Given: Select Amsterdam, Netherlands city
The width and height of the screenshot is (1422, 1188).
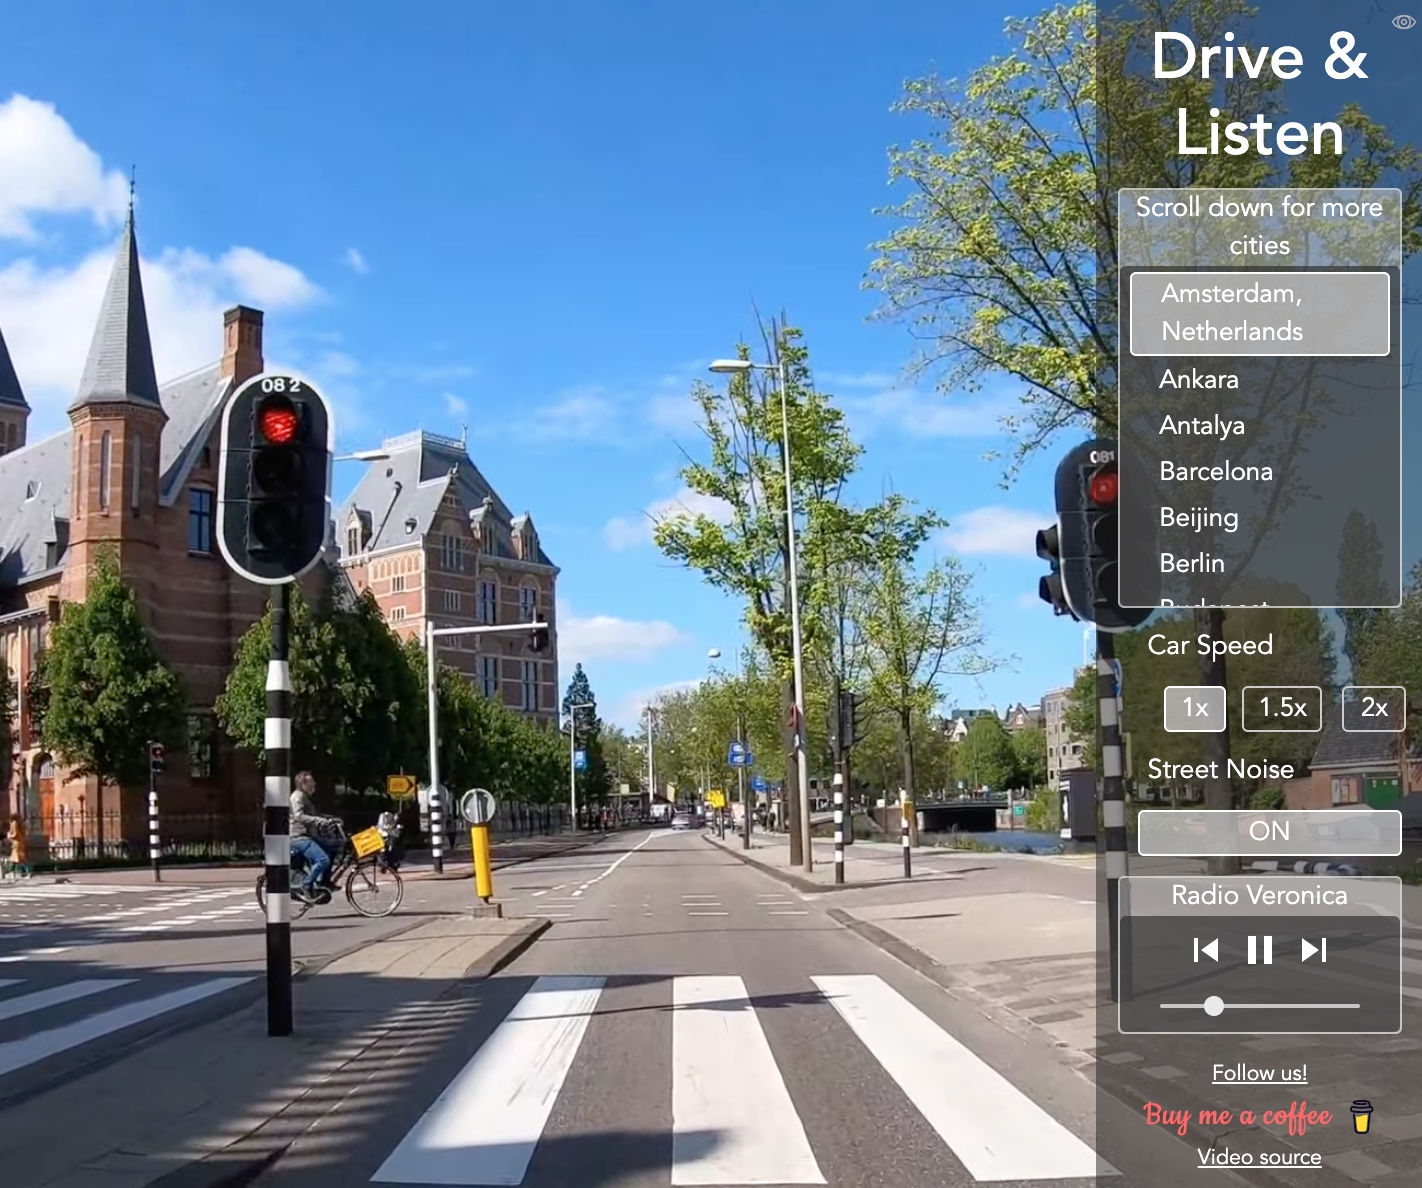Looking at the screenshot, I should pos(1260,313).
